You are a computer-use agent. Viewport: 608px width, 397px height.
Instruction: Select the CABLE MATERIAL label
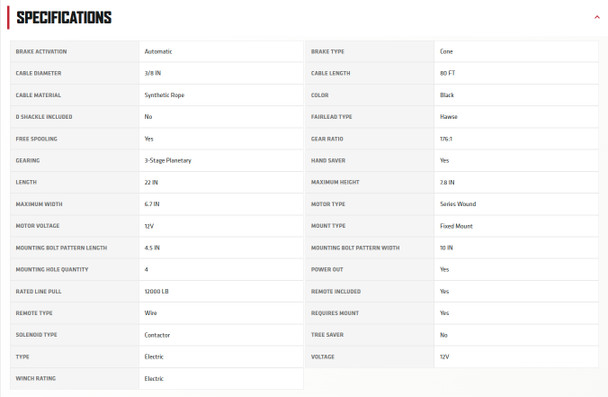point(38,95)
